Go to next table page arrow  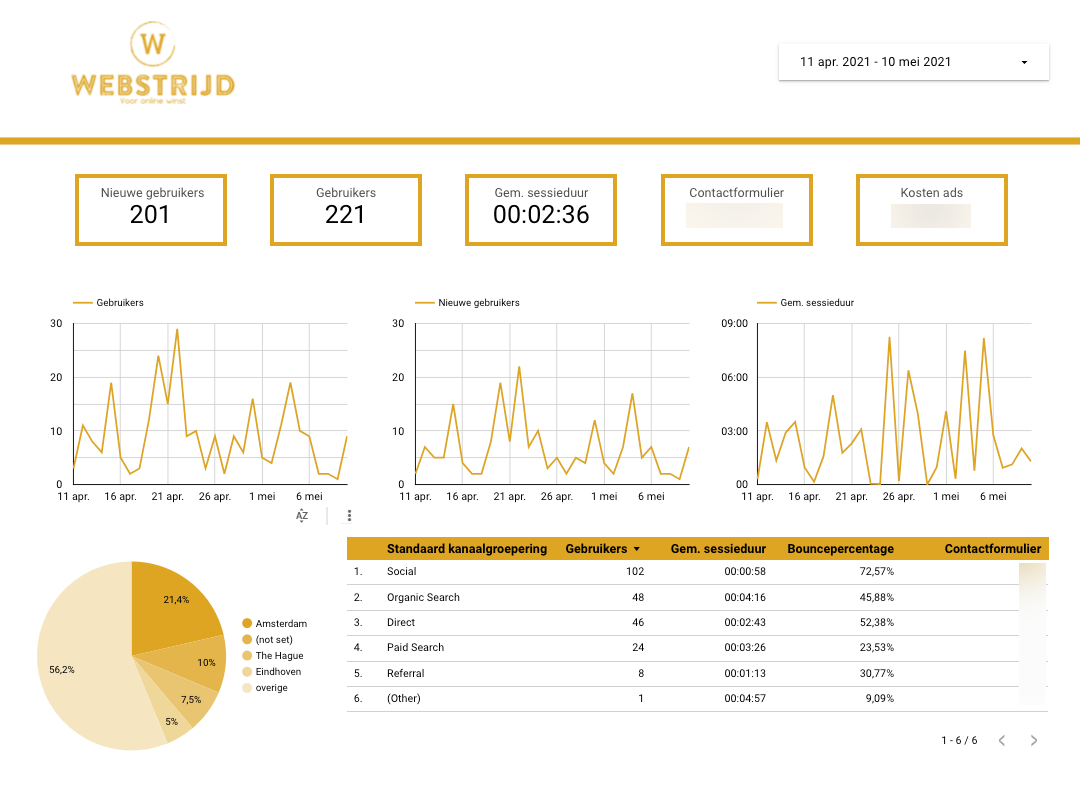[1034, 740]
